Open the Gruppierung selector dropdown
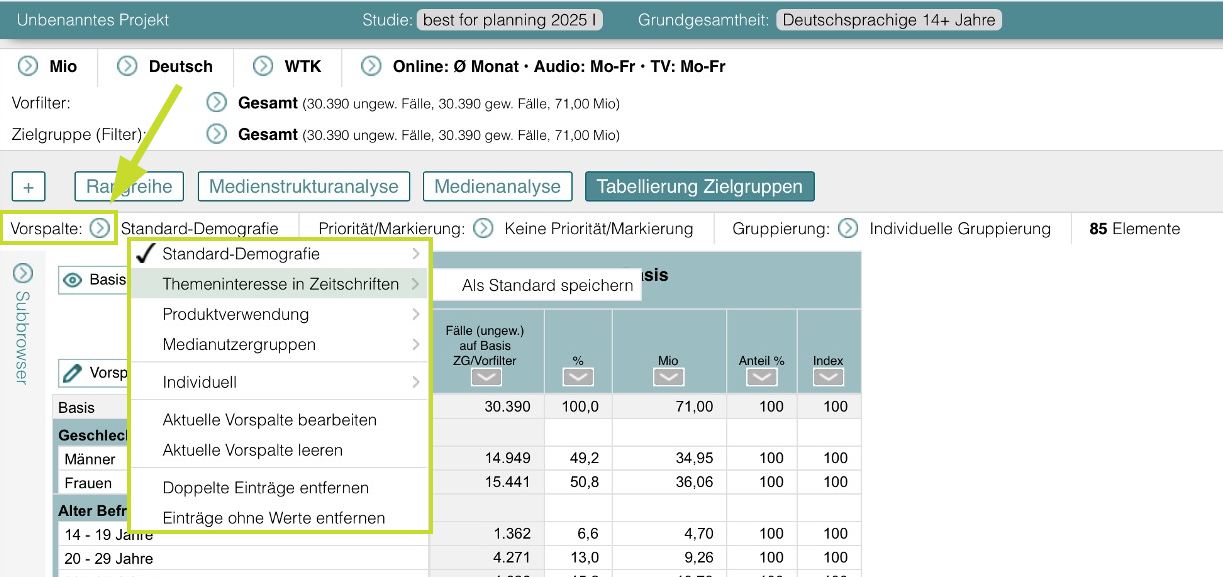 point(848,228)
